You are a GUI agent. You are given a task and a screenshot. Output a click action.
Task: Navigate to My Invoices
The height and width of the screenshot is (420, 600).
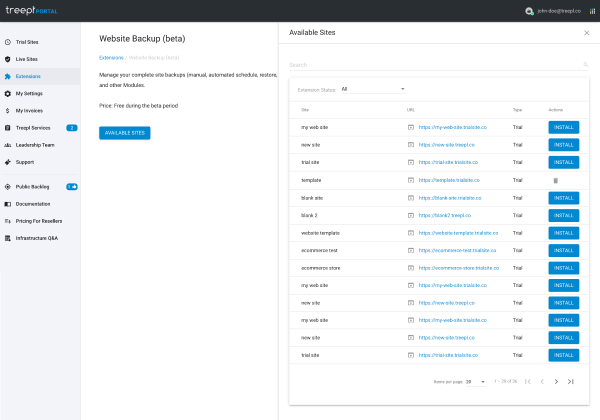29,110
